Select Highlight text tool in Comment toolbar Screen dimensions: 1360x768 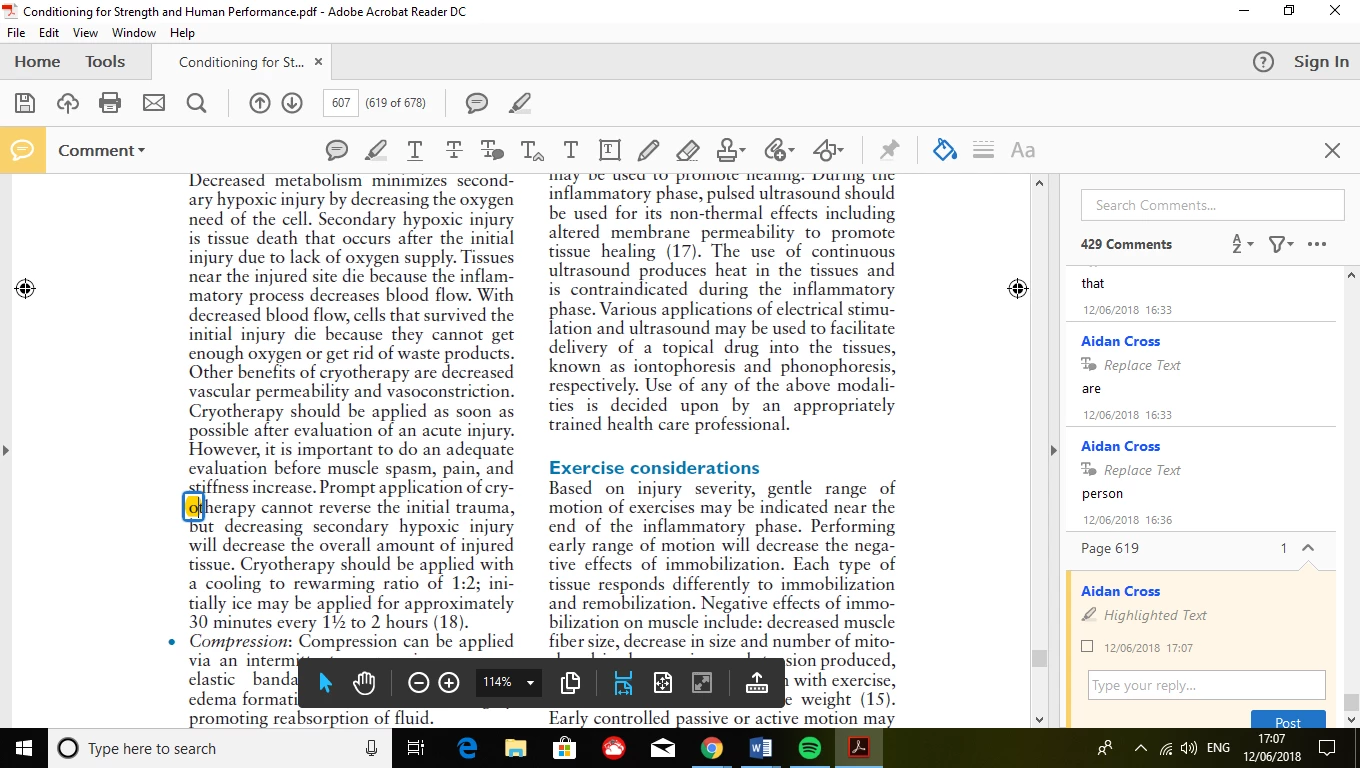click(x=376, y=150)
